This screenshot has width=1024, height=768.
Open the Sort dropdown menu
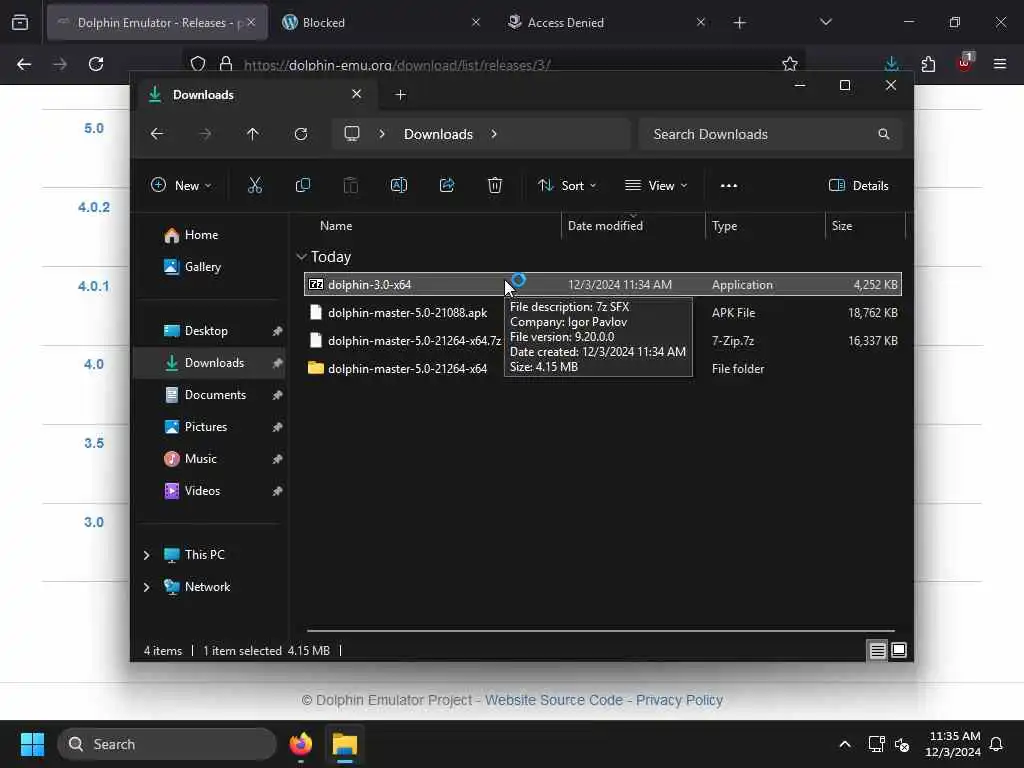(567, 185)
